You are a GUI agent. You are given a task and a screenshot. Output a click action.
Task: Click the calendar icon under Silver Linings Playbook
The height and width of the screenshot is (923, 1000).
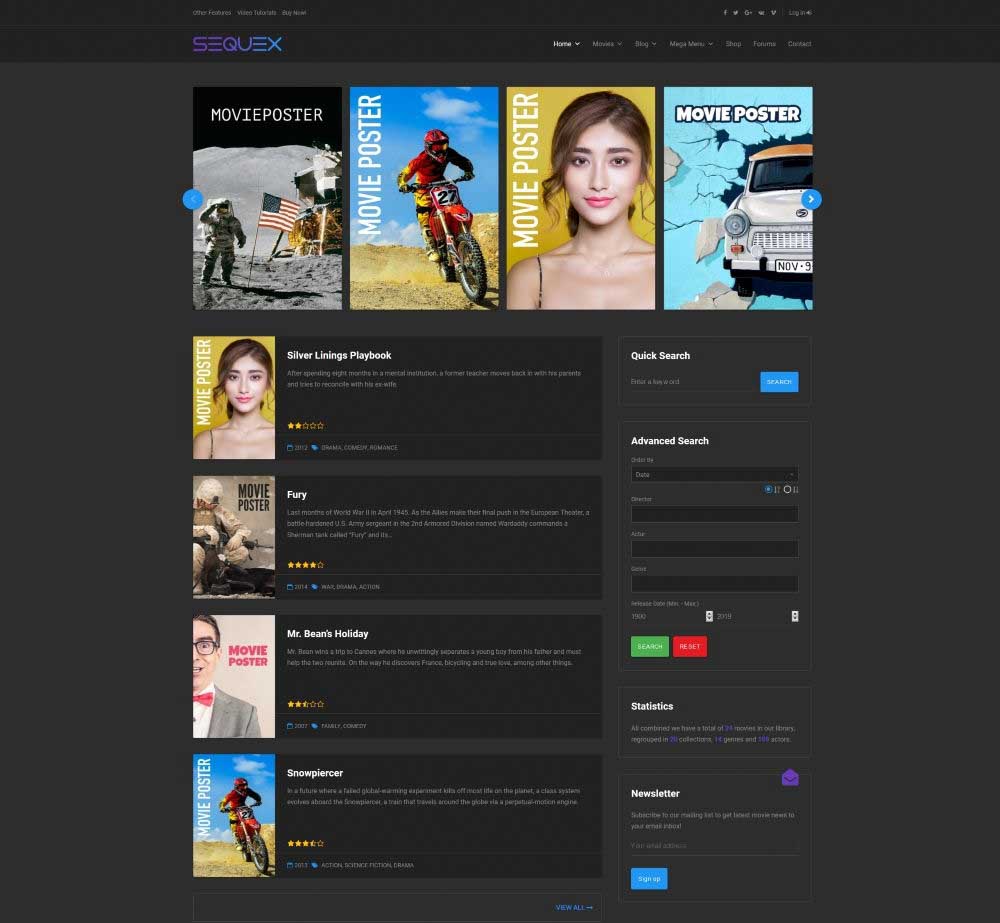point(290,448)
